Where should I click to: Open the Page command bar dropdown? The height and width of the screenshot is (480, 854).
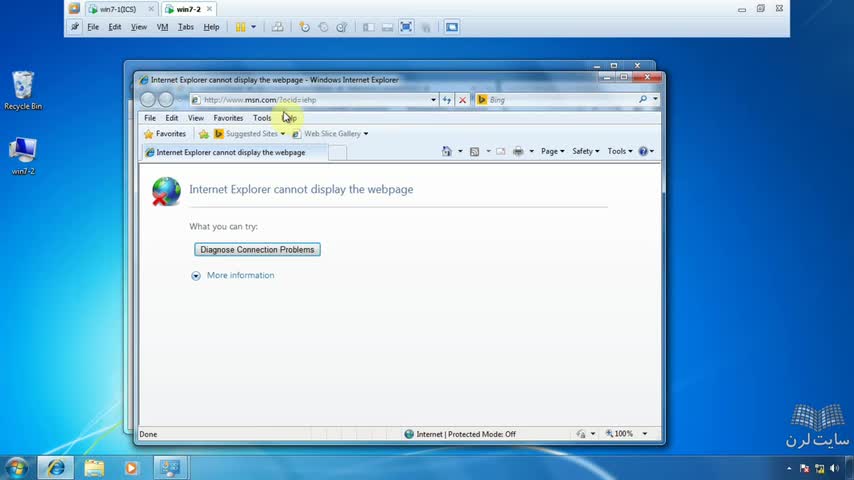coord(552,151)
